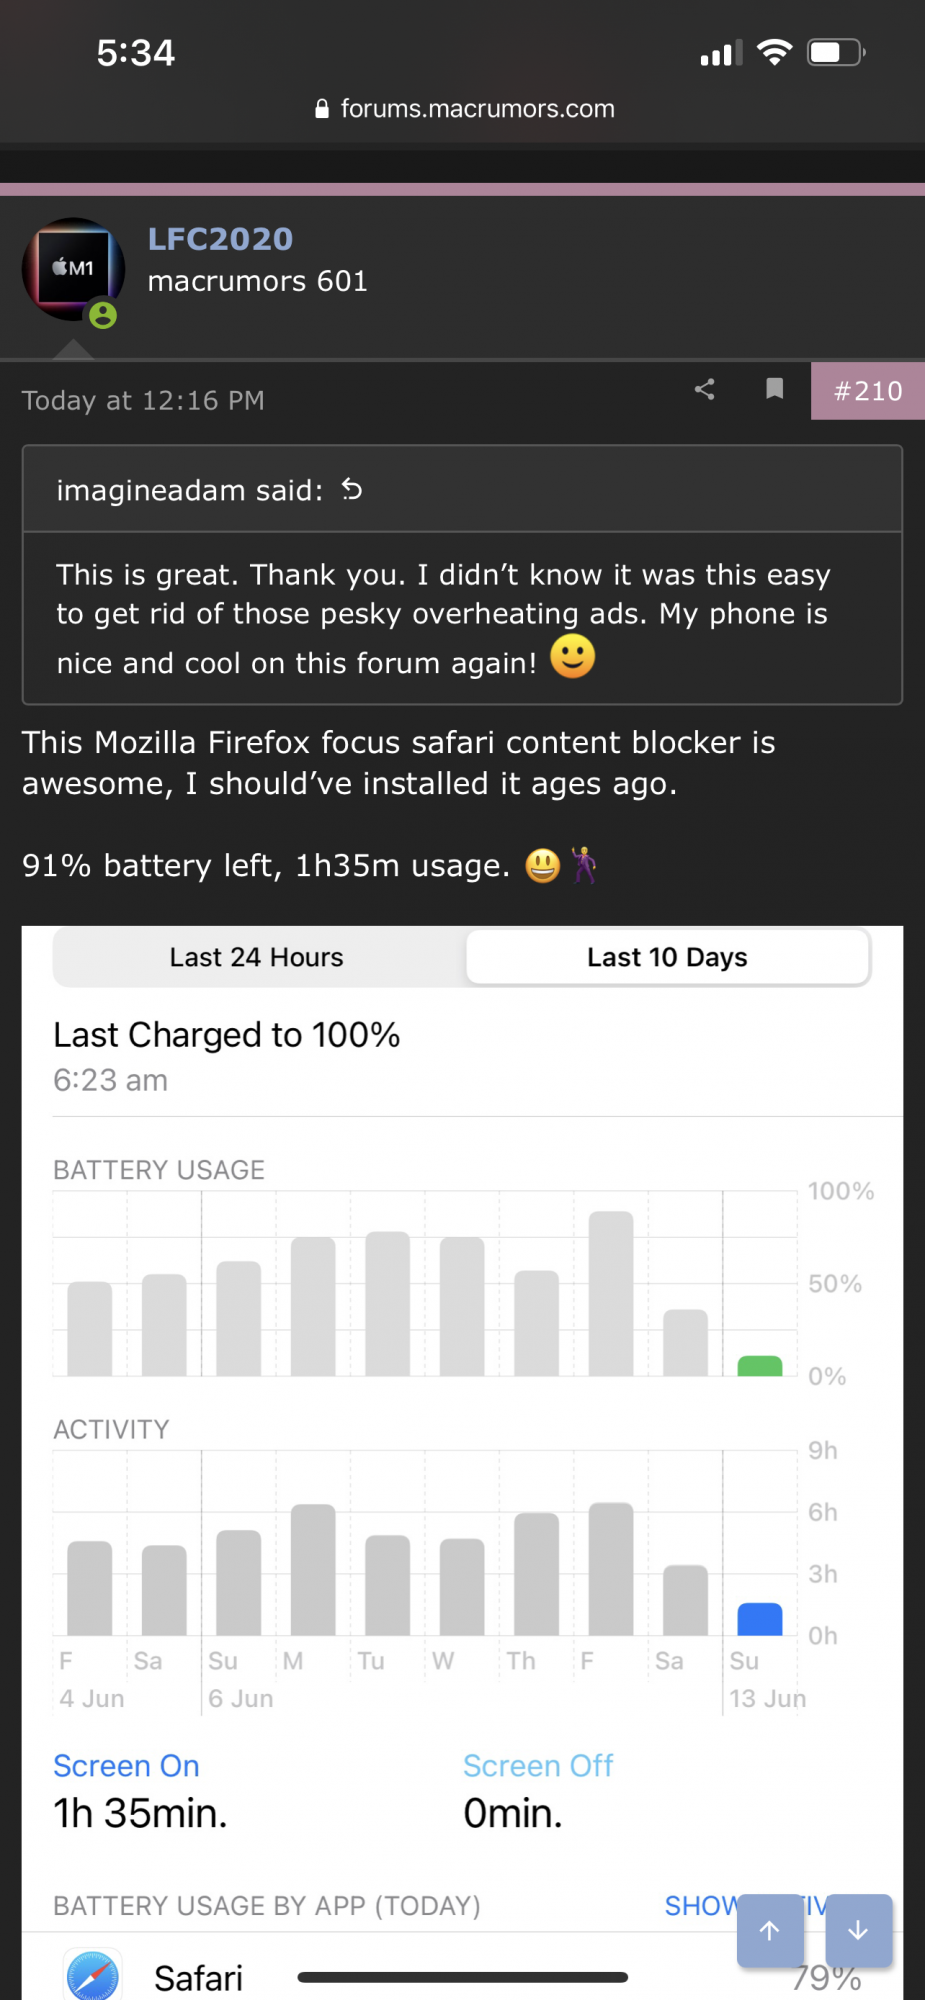This screenshot has width=925, height=2000.
Task: Select the Last 10 Days tab
Action: (667, 957)
